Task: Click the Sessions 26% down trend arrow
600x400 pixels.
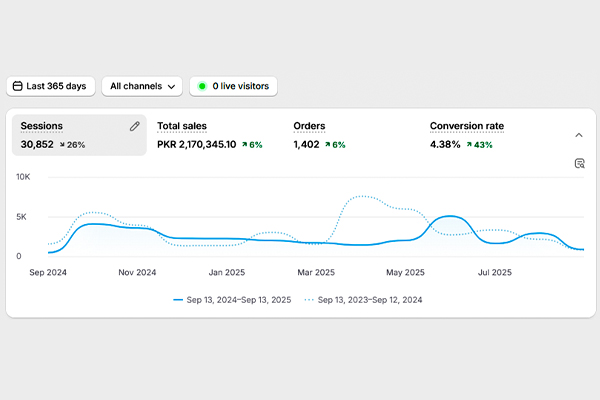Action: 60,145
